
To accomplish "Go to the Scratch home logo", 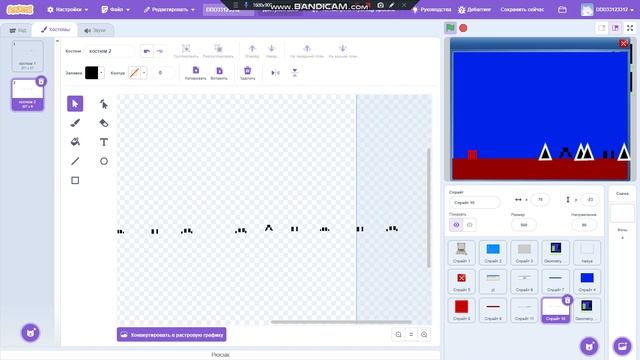I will click(x=20, y=9).
